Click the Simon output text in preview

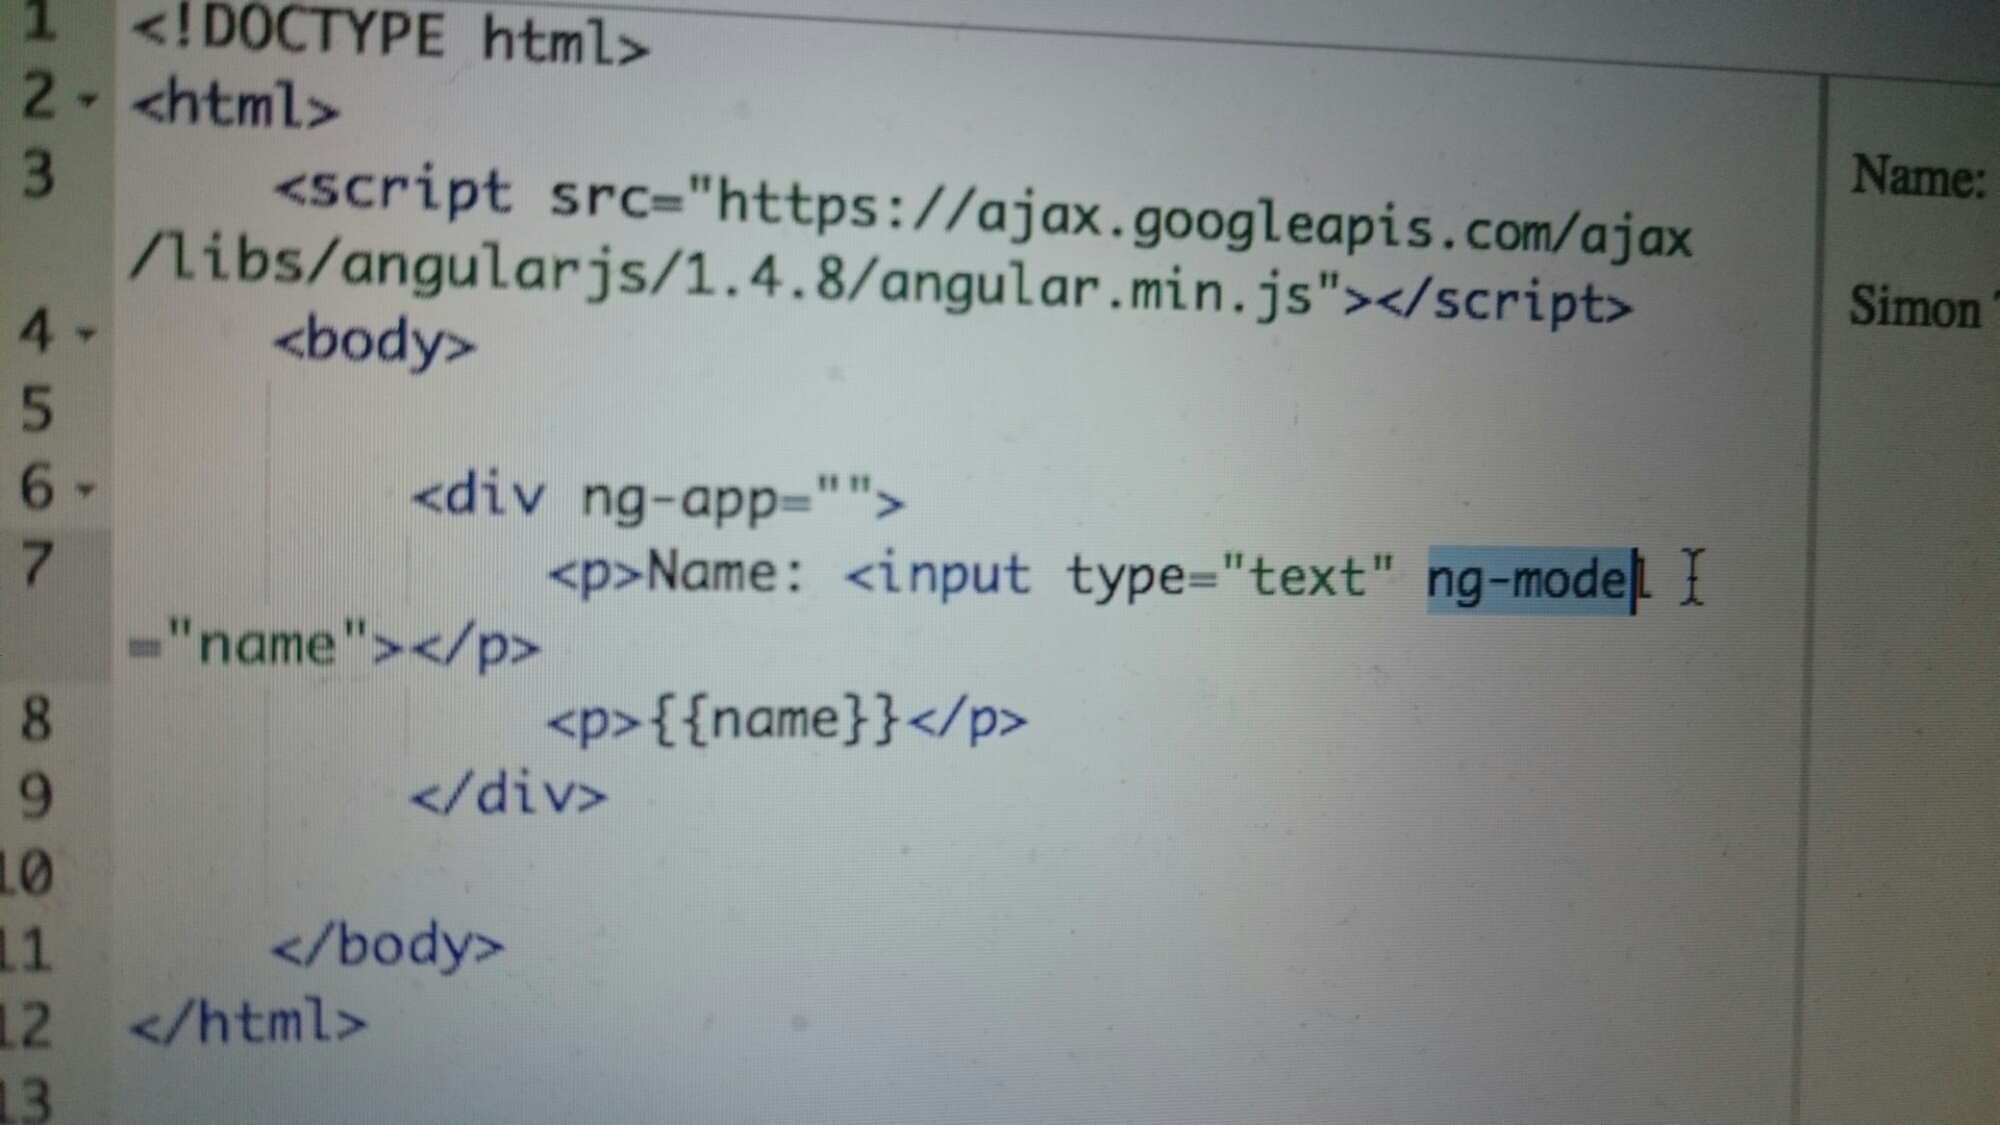point(1914,308)
